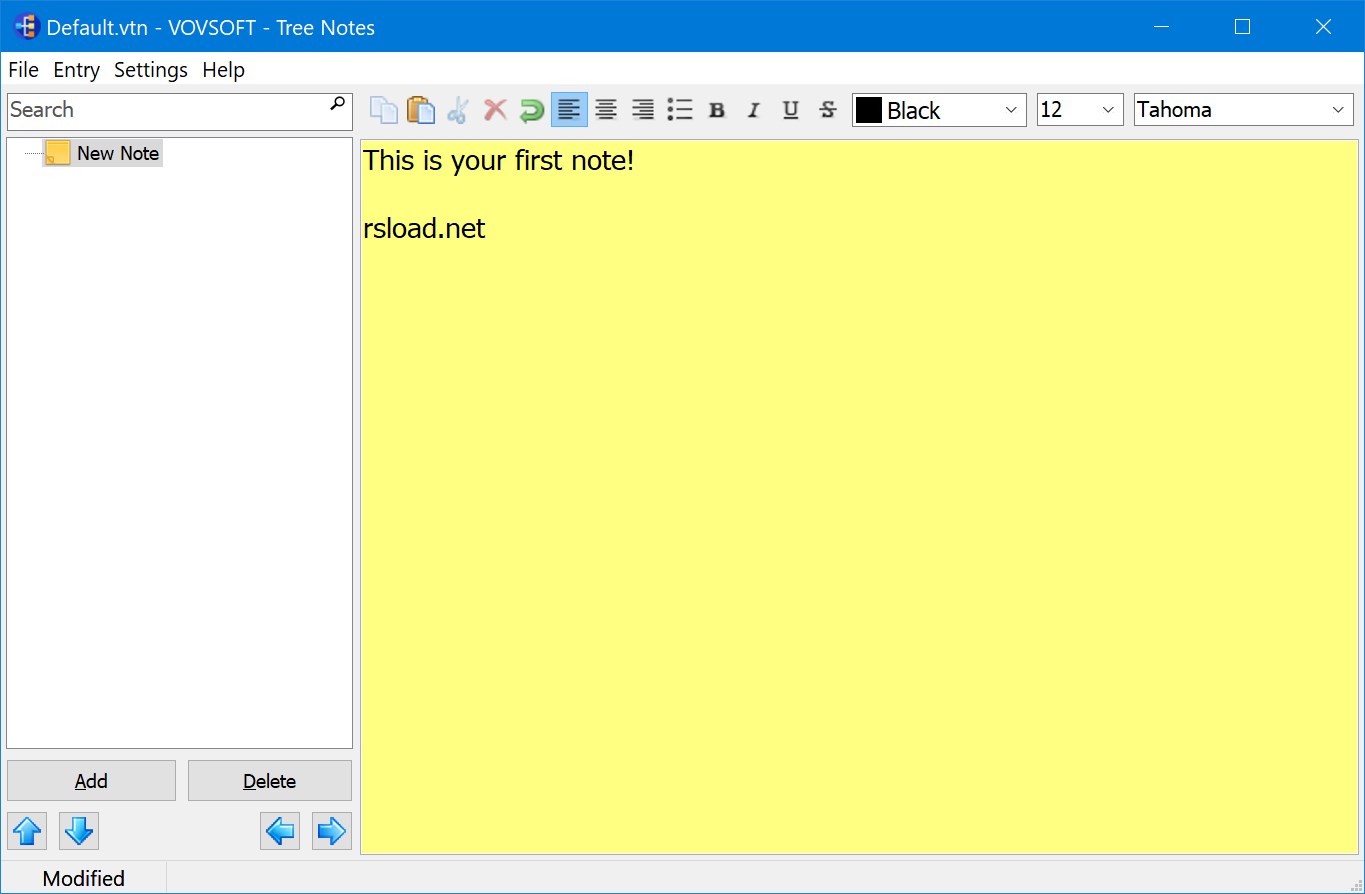The image size is (1365, 894).
Task: Click the Delete button below the tree
Action: (x=270, y=781)
